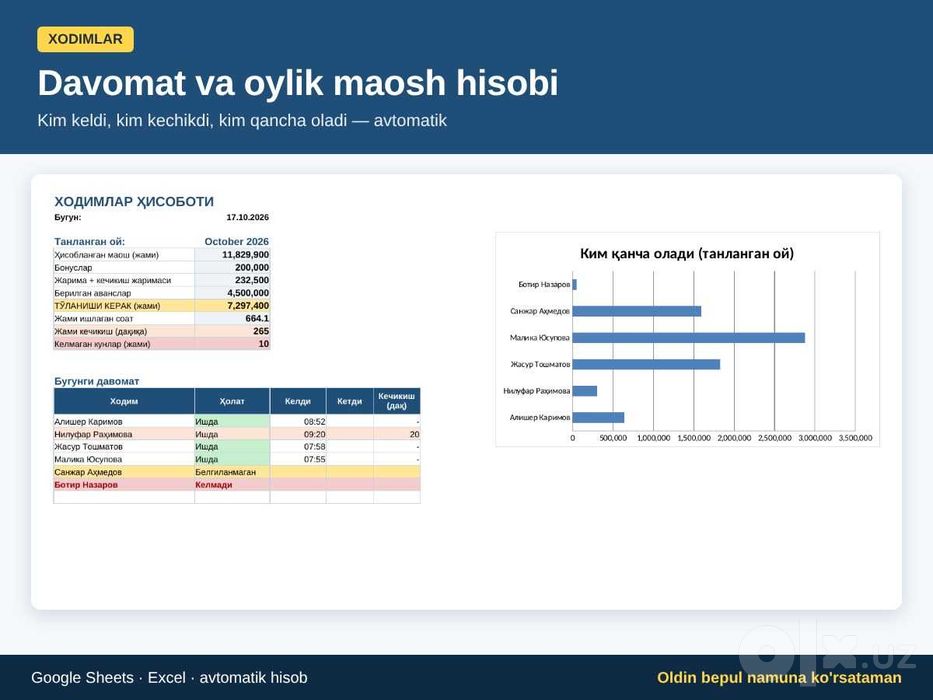Click the Жарима + кечикиш жаримаси label
Screen dimensions: 933x700
(112, 280)
